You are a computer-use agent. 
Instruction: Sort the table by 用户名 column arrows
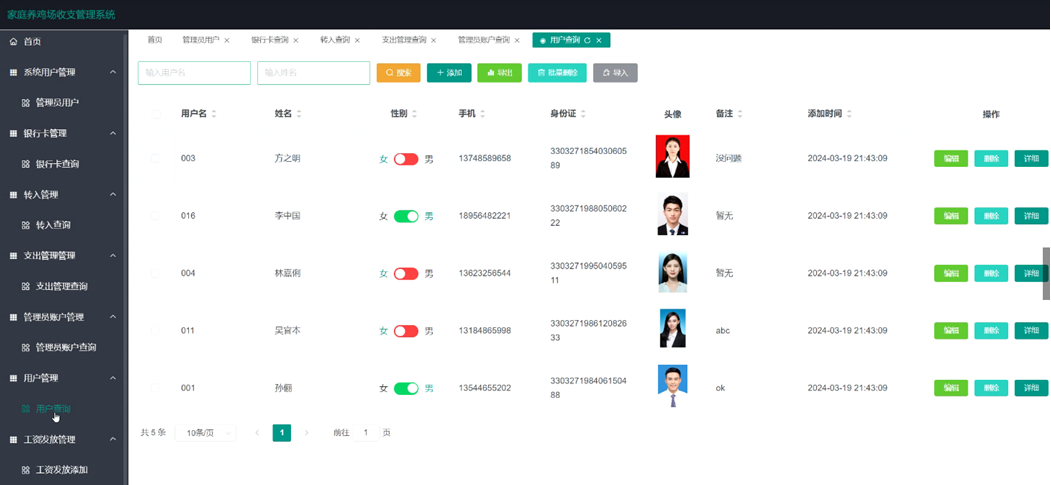[x=214, y=114]
